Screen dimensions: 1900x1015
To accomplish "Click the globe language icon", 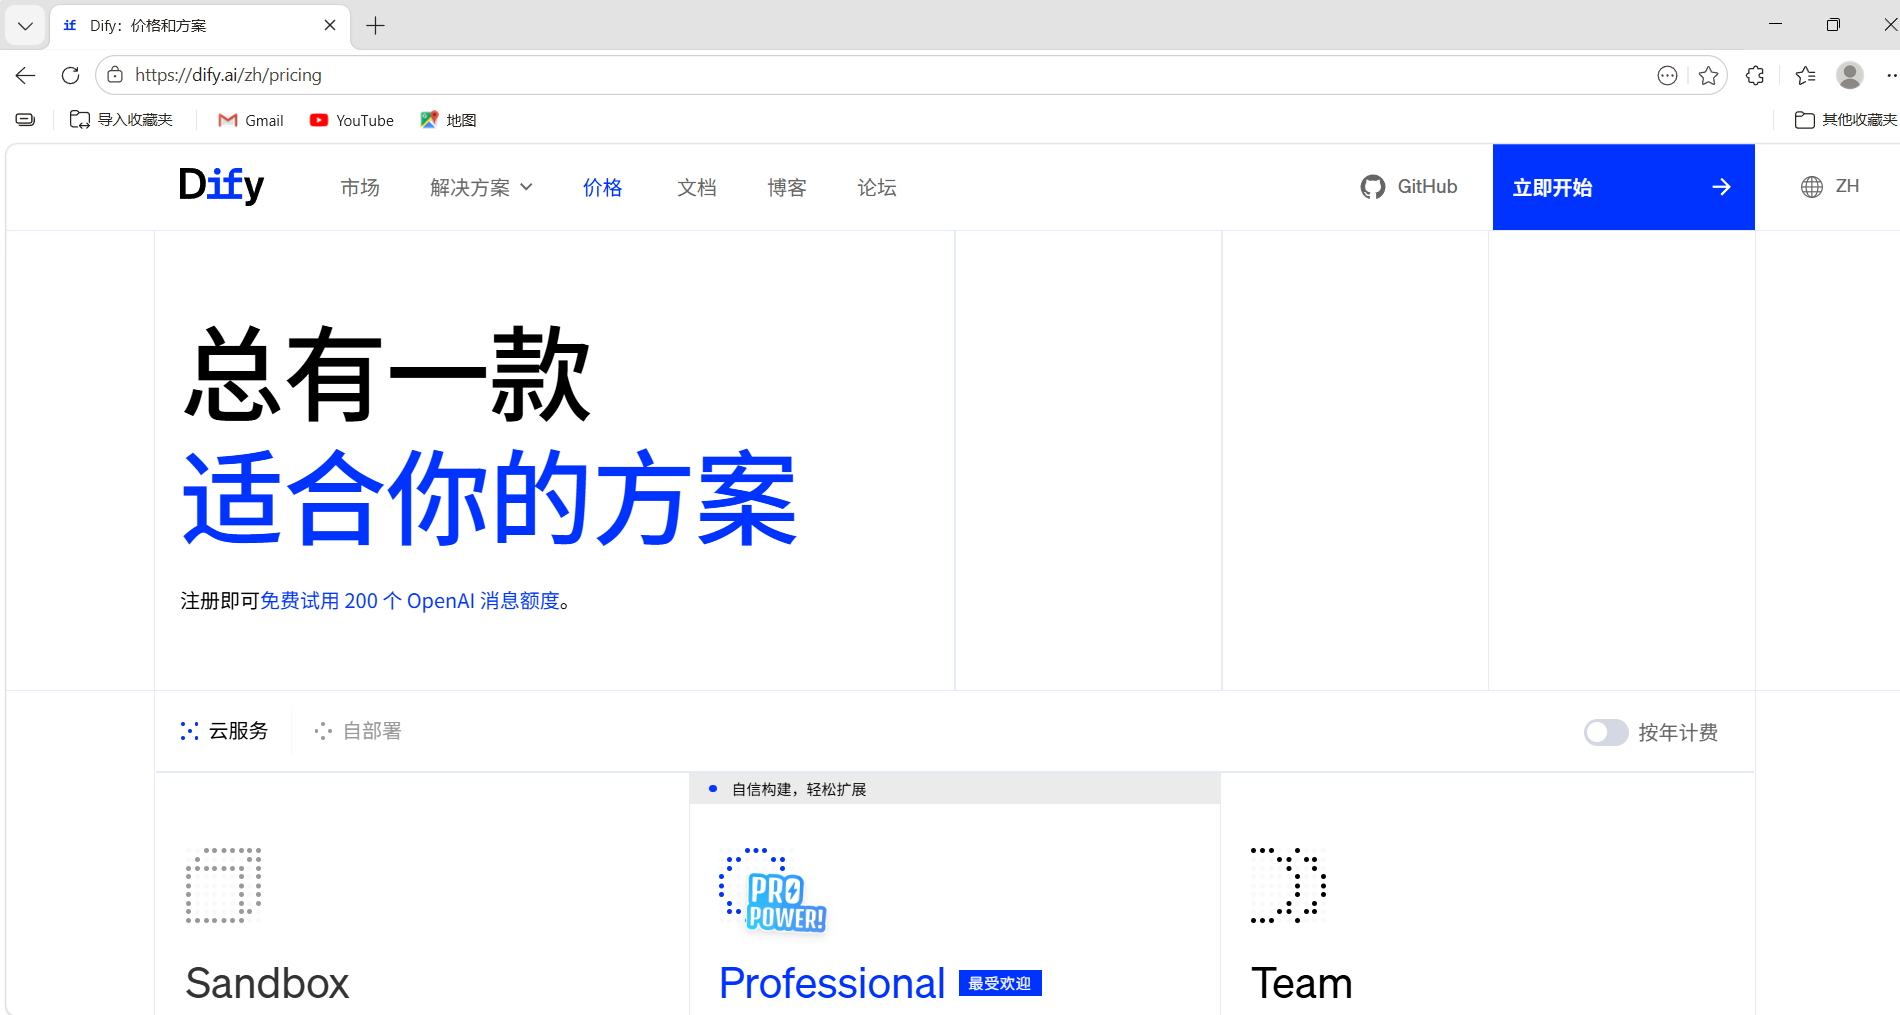I will pyautogui.click(x=1811, y=187).
